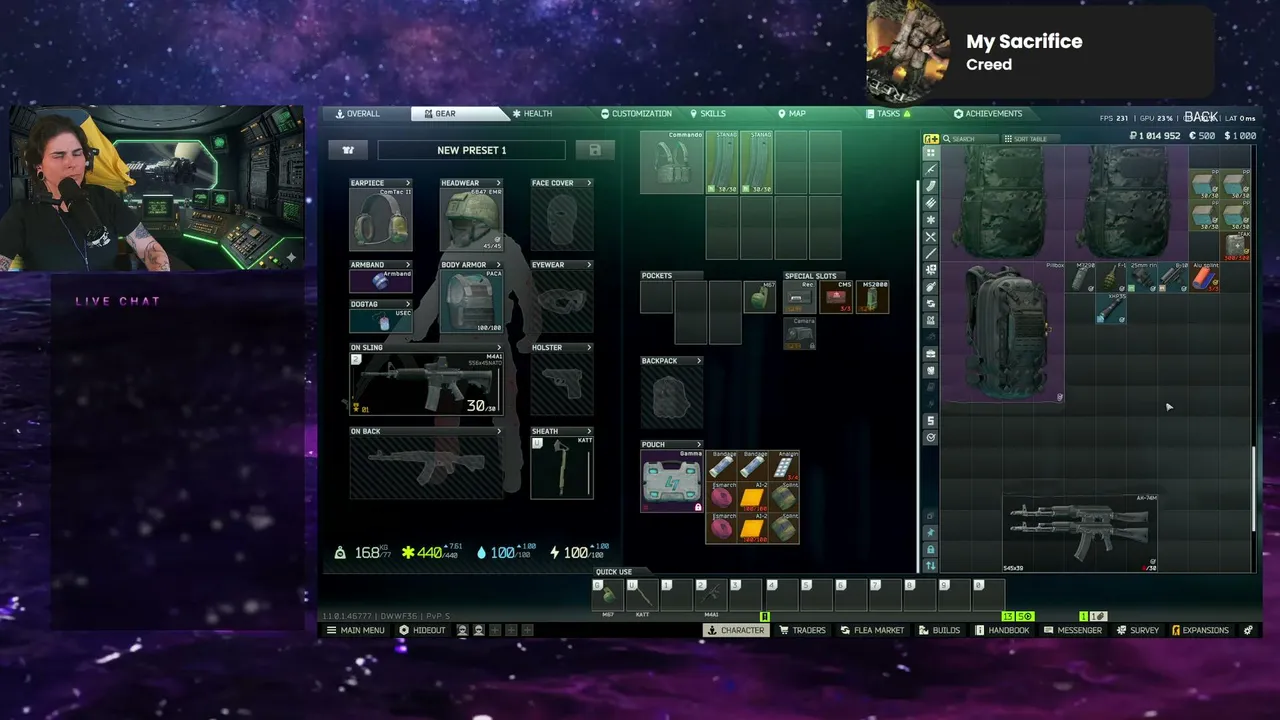Go to the Hideout
The height and width of the screenshot is (720, 1280).
pyautogui.click(x=422, y=630)
